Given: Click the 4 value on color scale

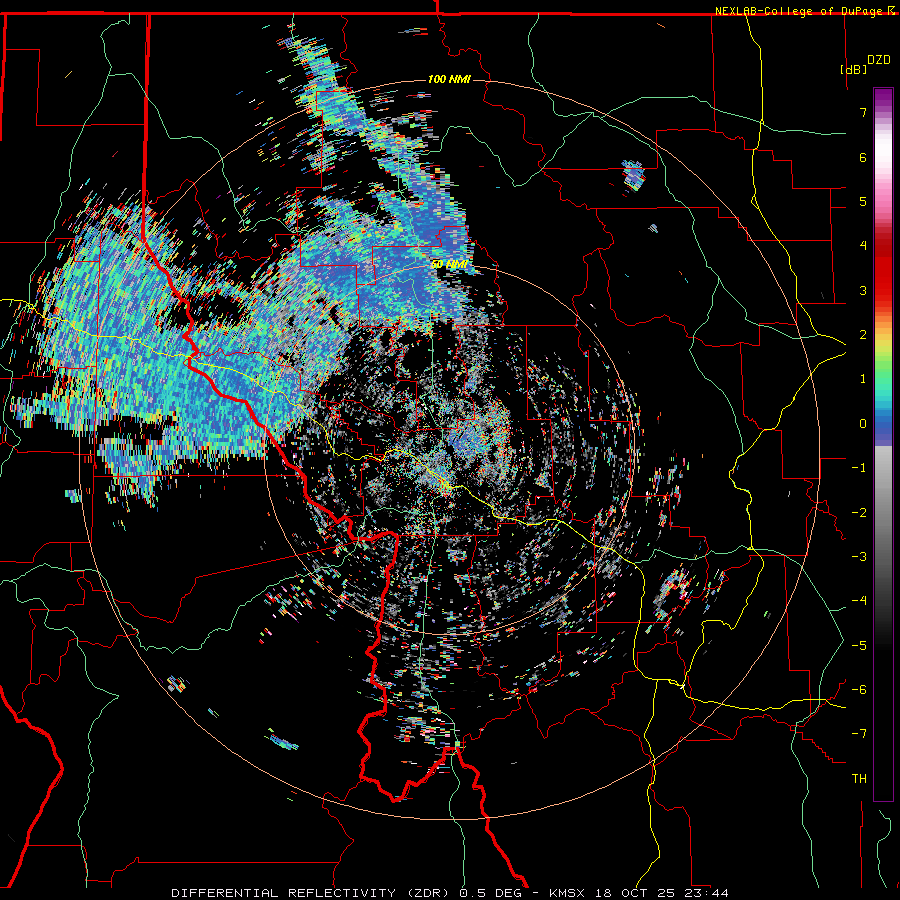Looking at the screenshot, I should [x=863, y=246].
